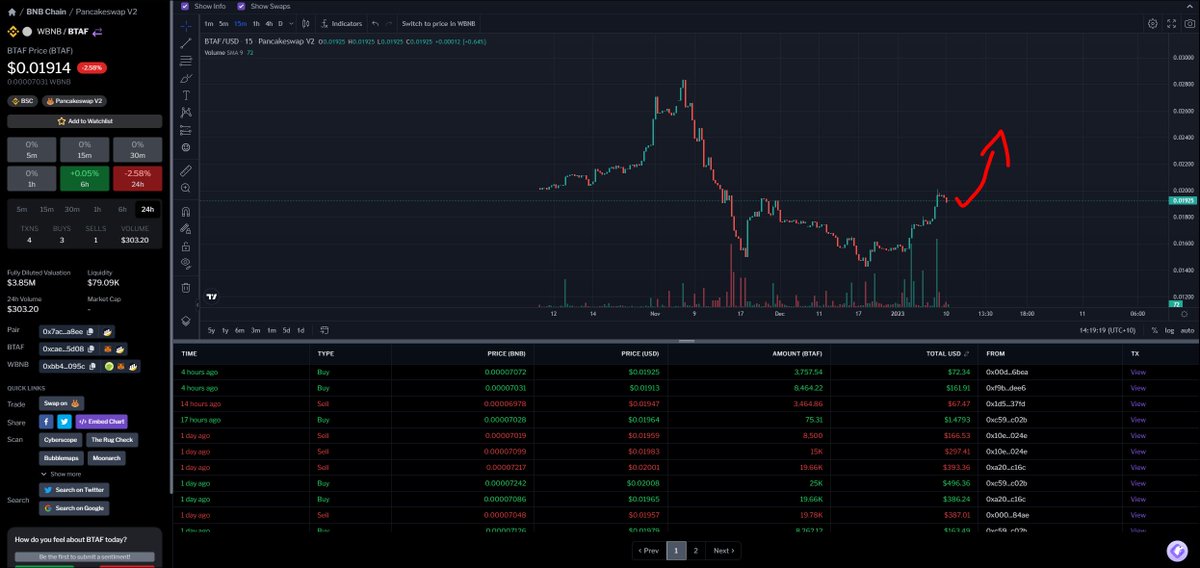Click the purple assistant icon at bottom right
This screenshot has width=1200, height=568.
click(1177, 551)
